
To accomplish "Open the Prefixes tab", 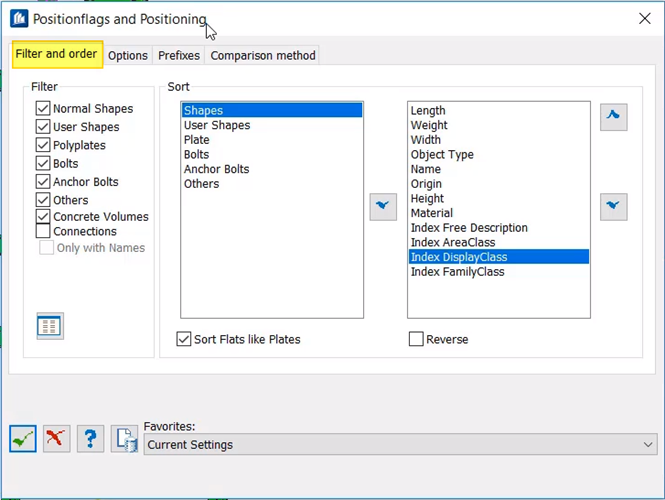I will 179,56.
